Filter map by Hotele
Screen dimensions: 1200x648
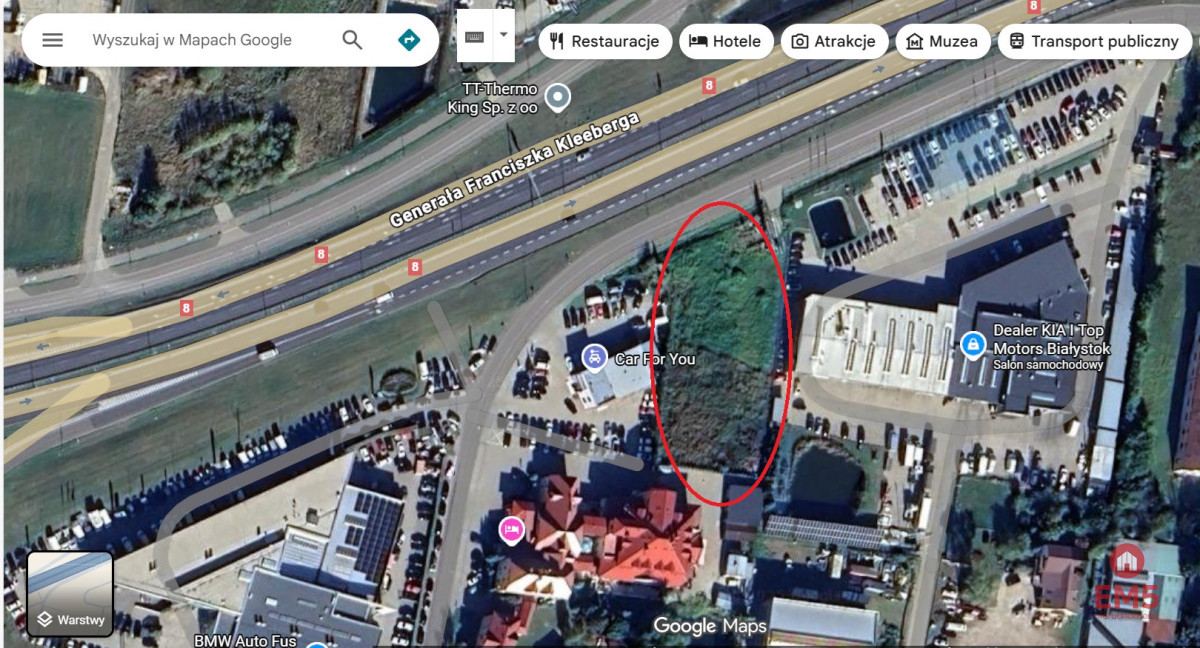coord(726,41)
